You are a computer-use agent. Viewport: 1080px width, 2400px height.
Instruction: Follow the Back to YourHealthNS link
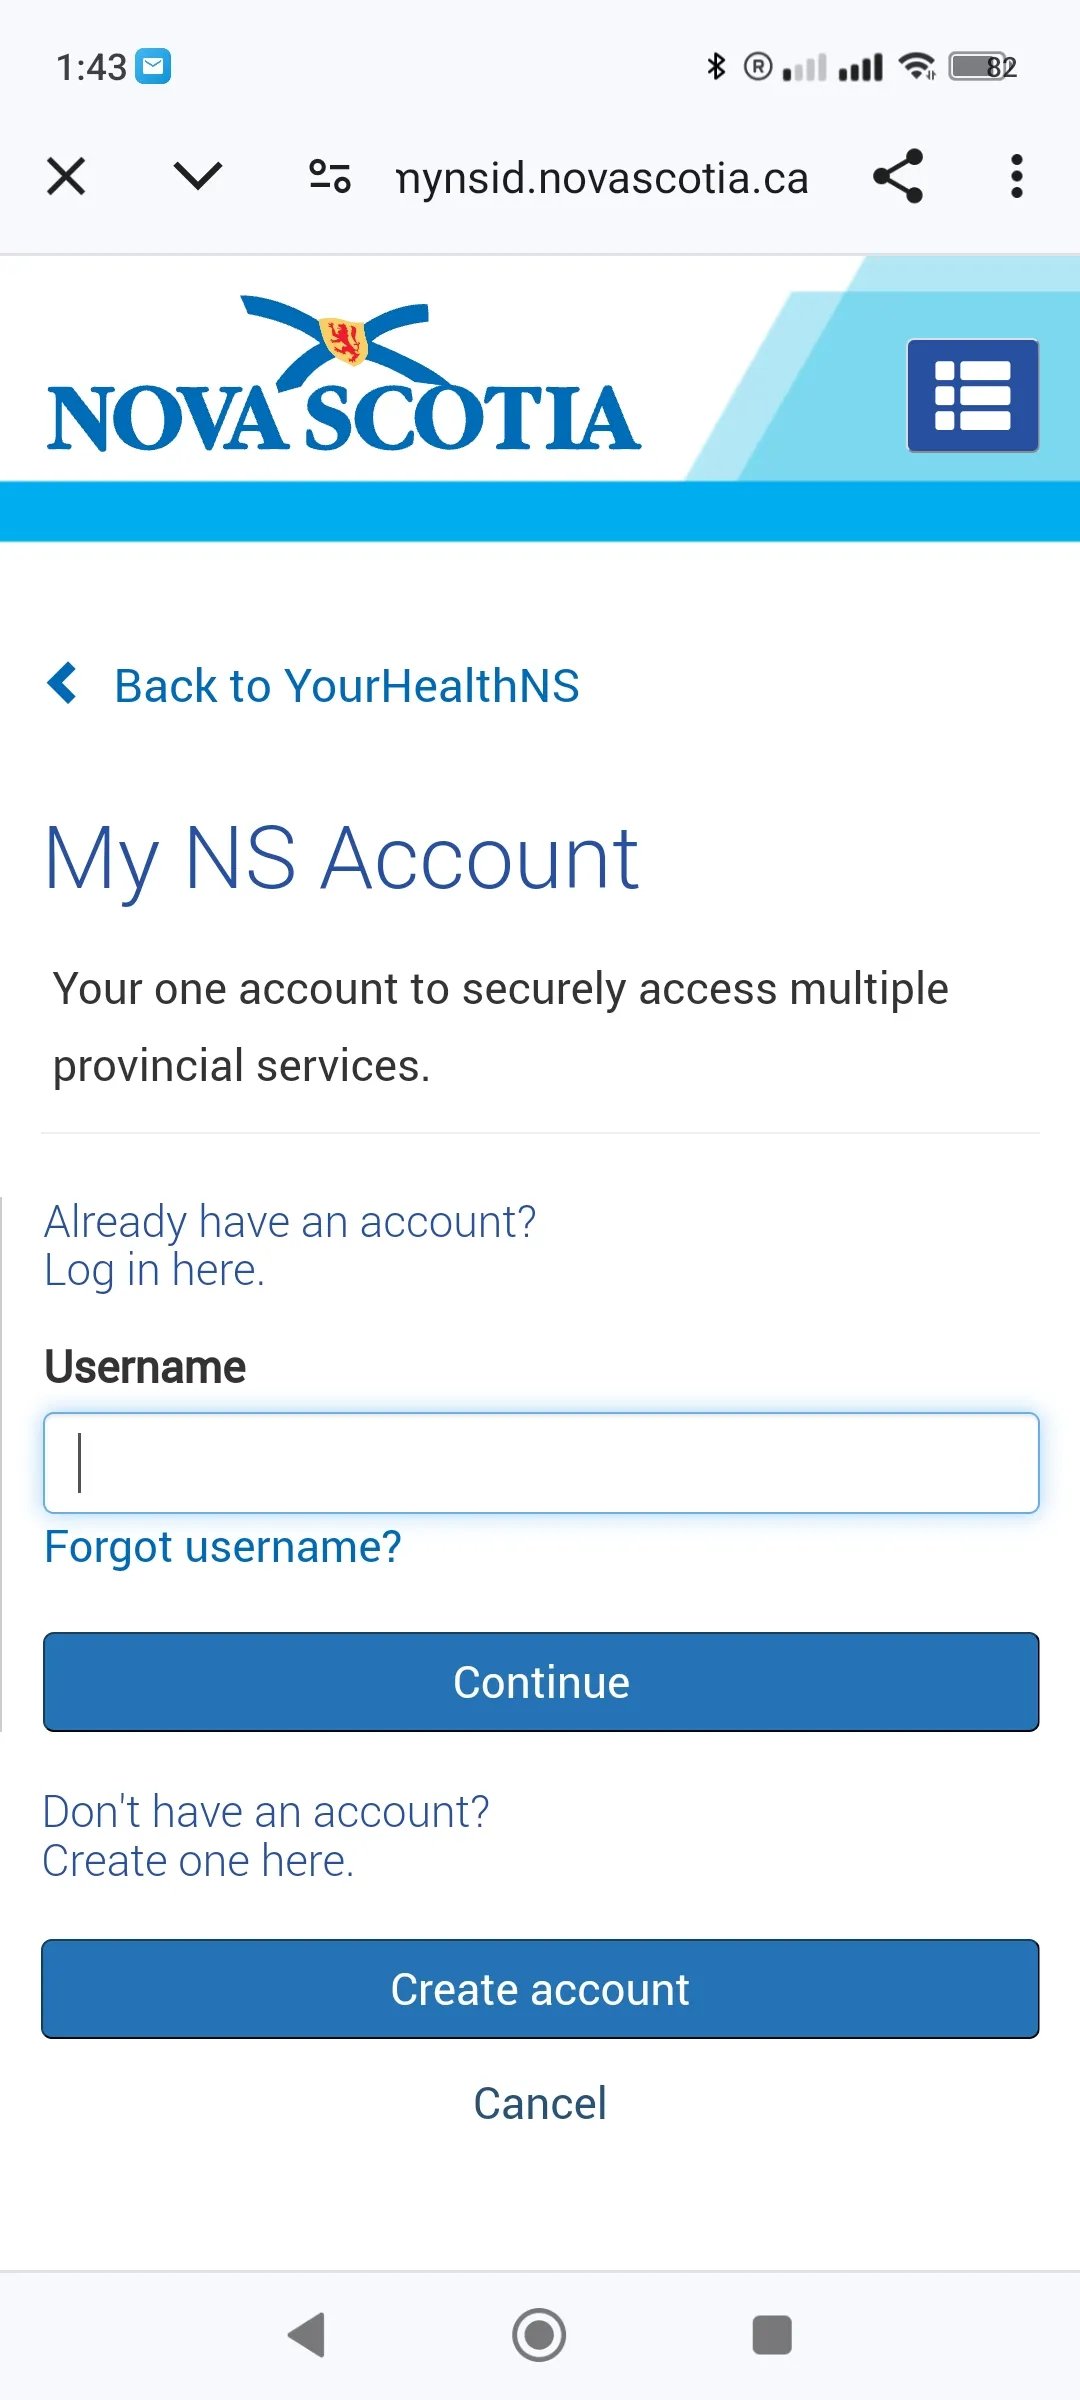click(x=347, y=686)
